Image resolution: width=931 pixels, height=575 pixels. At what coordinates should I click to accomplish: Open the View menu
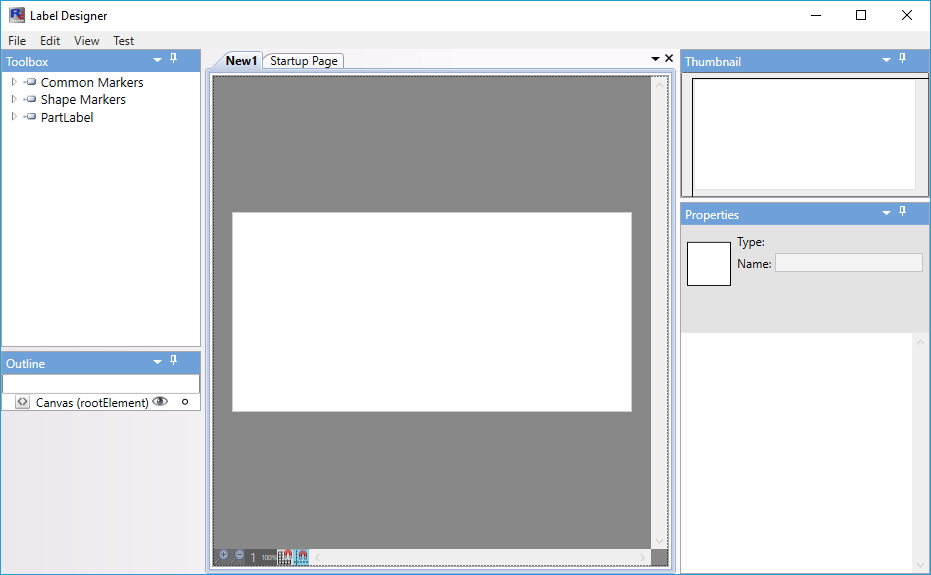click(87, 41)
